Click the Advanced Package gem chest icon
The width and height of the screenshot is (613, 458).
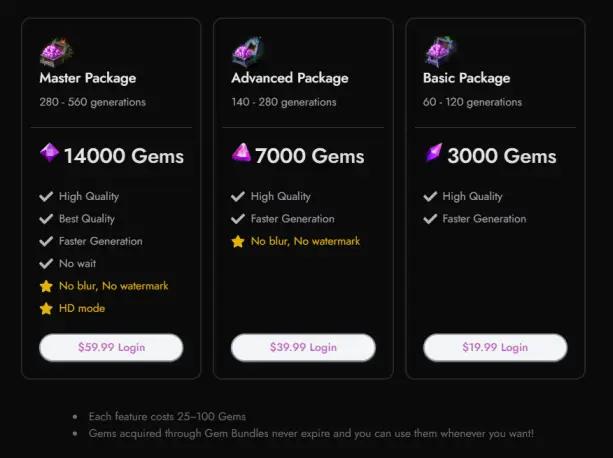click(x=248, y=52)
